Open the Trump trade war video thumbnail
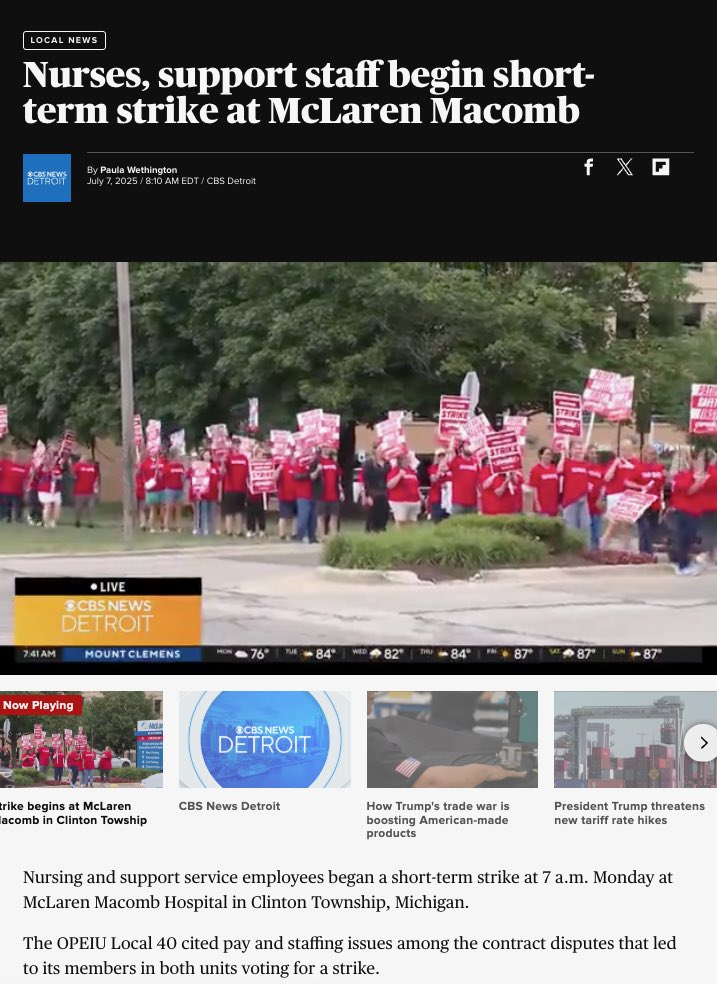This screenshot has height=984, width=717. click(x=452, y=739)
